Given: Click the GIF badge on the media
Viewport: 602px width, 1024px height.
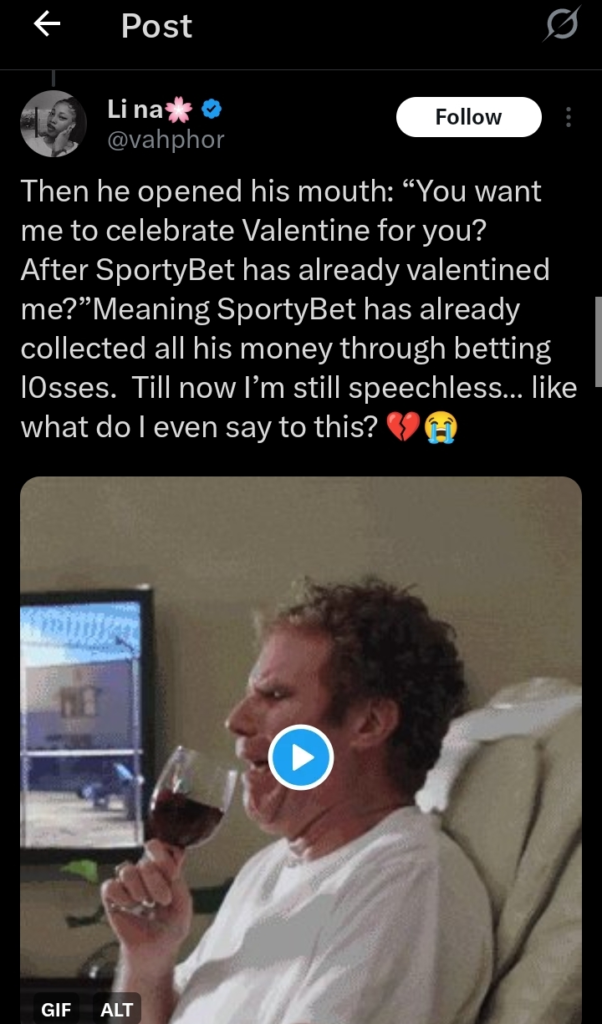Looking at the screenshot, I should (x=56, y=1009).
